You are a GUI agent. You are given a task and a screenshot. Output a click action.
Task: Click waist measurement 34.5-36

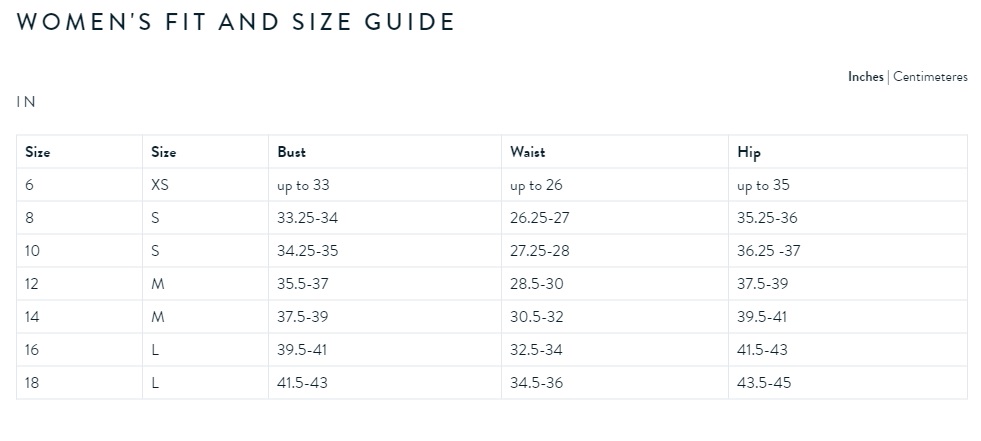536,383
